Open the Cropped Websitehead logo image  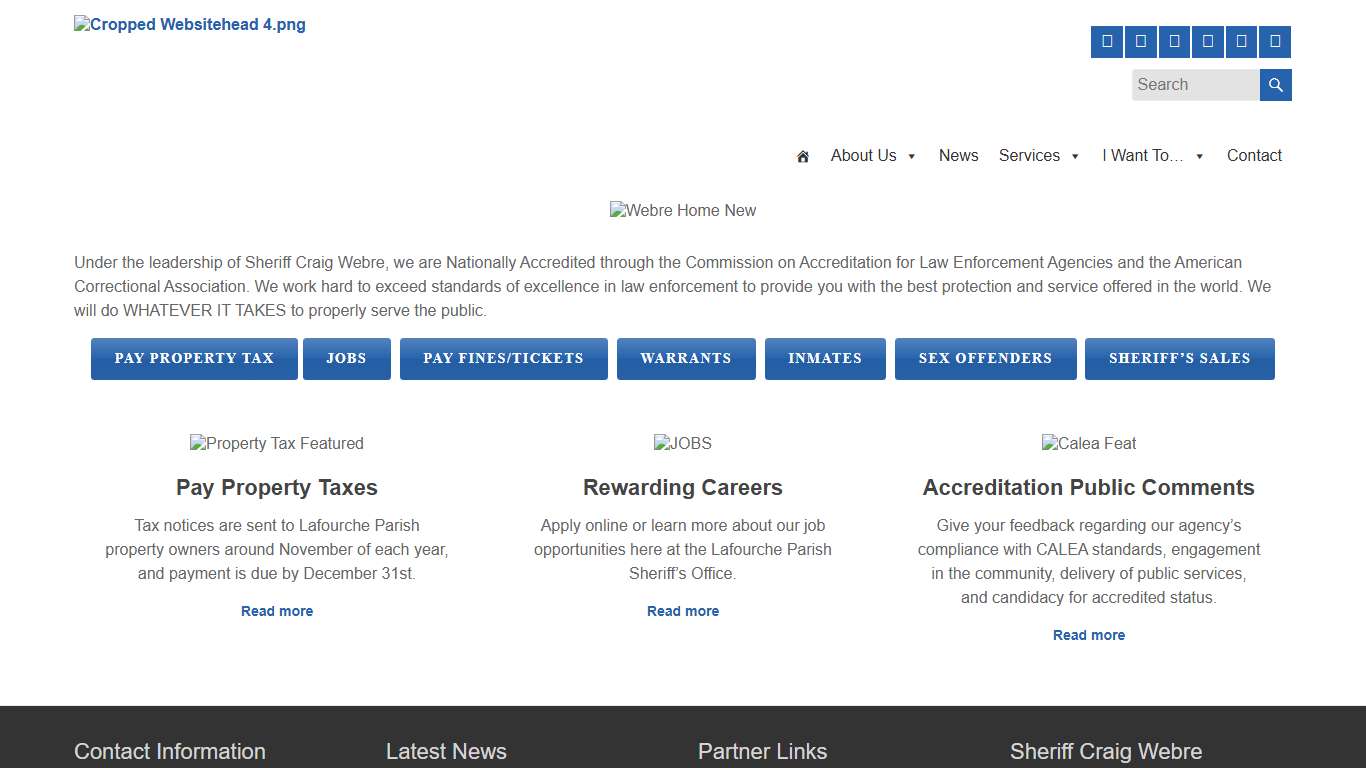coord(190,25)
